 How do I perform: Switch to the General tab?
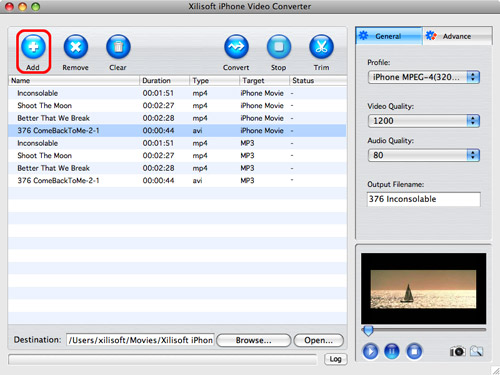(389, 36)
